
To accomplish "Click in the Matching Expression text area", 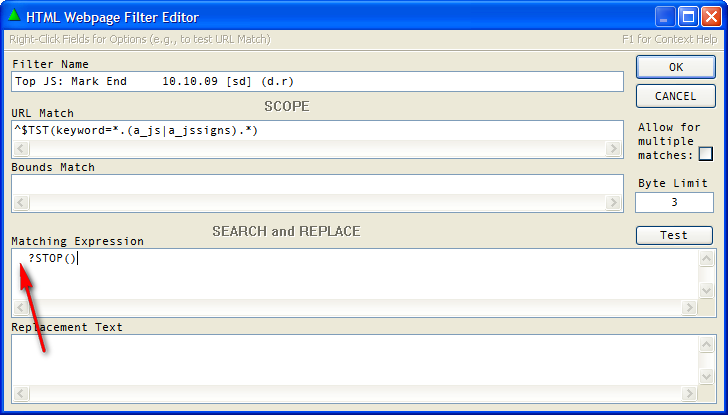I will pos(350,273).
